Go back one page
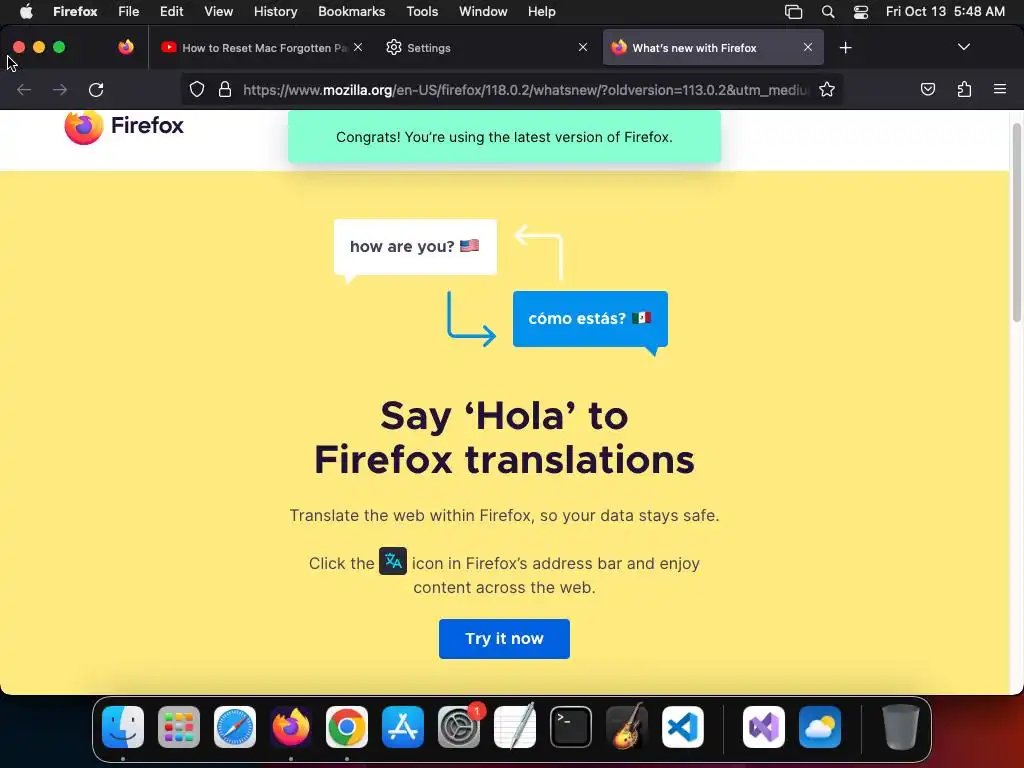1024x768 pixels. [24, 89]
